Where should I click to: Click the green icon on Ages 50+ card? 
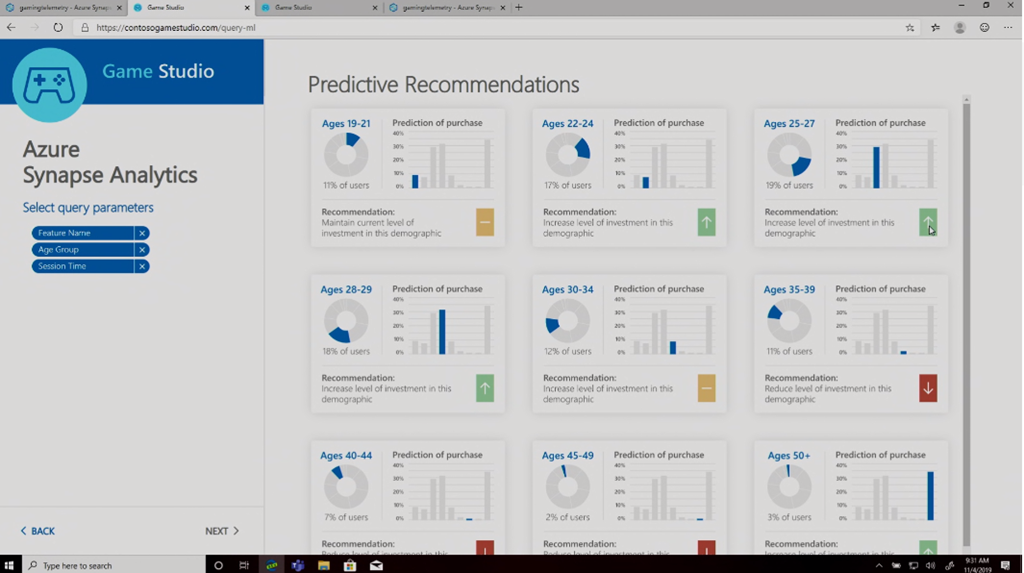pyautogui.click(x=927, y=548)
